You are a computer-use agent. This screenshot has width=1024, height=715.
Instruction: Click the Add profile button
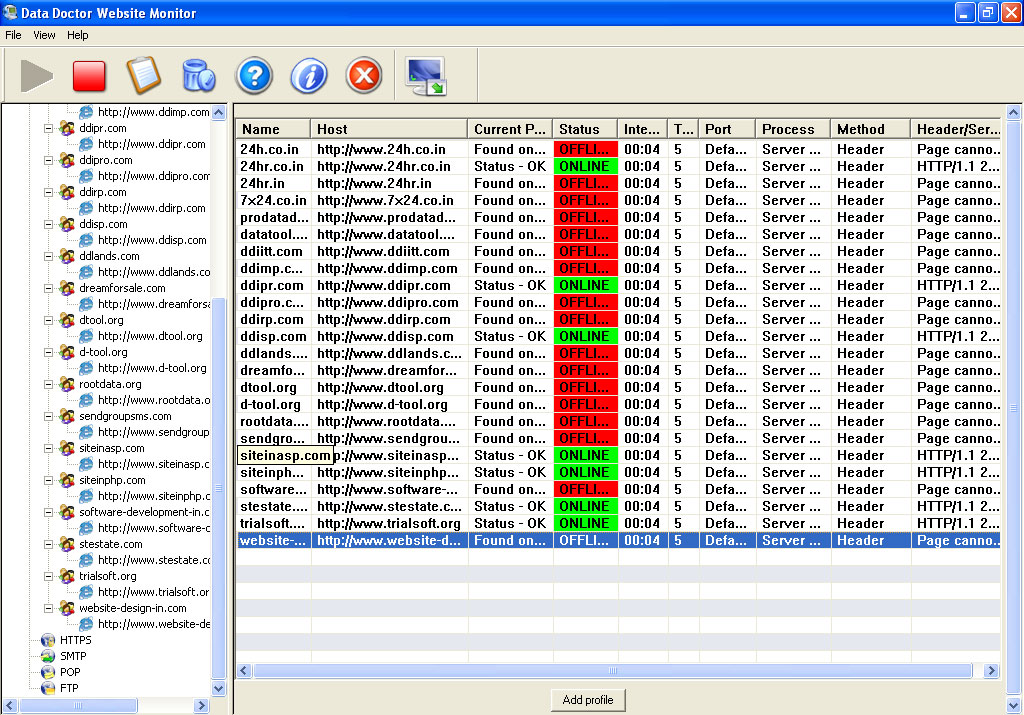pos(588,700)
